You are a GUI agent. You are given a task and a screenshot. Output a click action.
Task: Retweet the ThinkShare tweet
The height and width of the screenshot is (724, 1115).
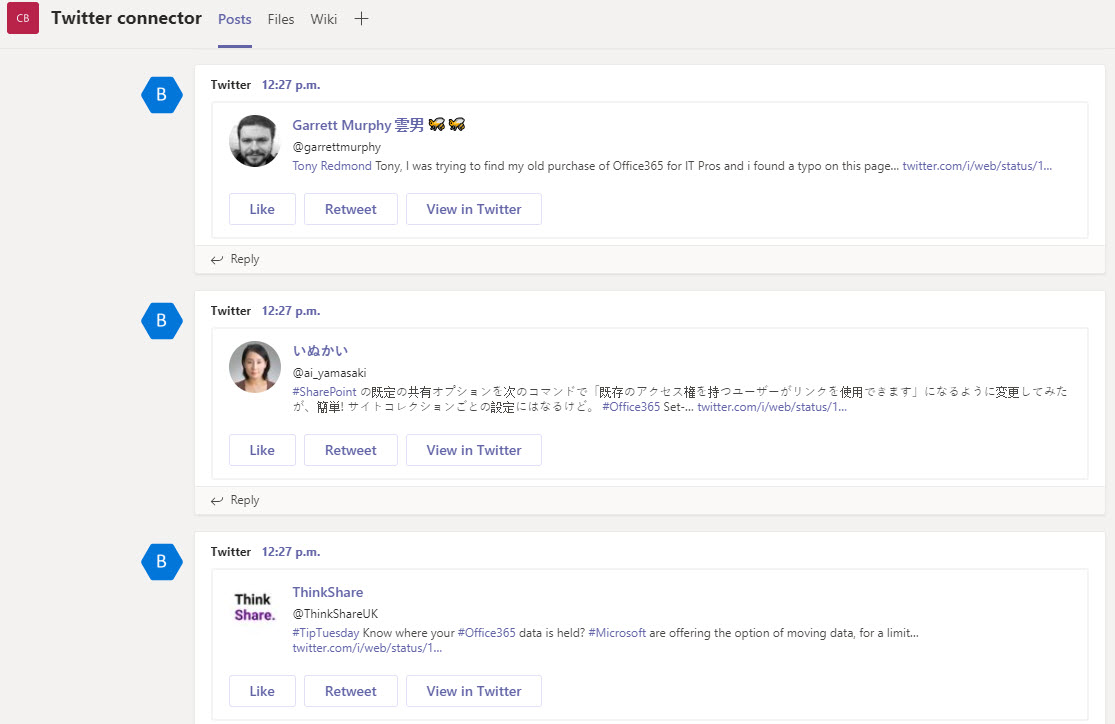click(x=351, y=691)
